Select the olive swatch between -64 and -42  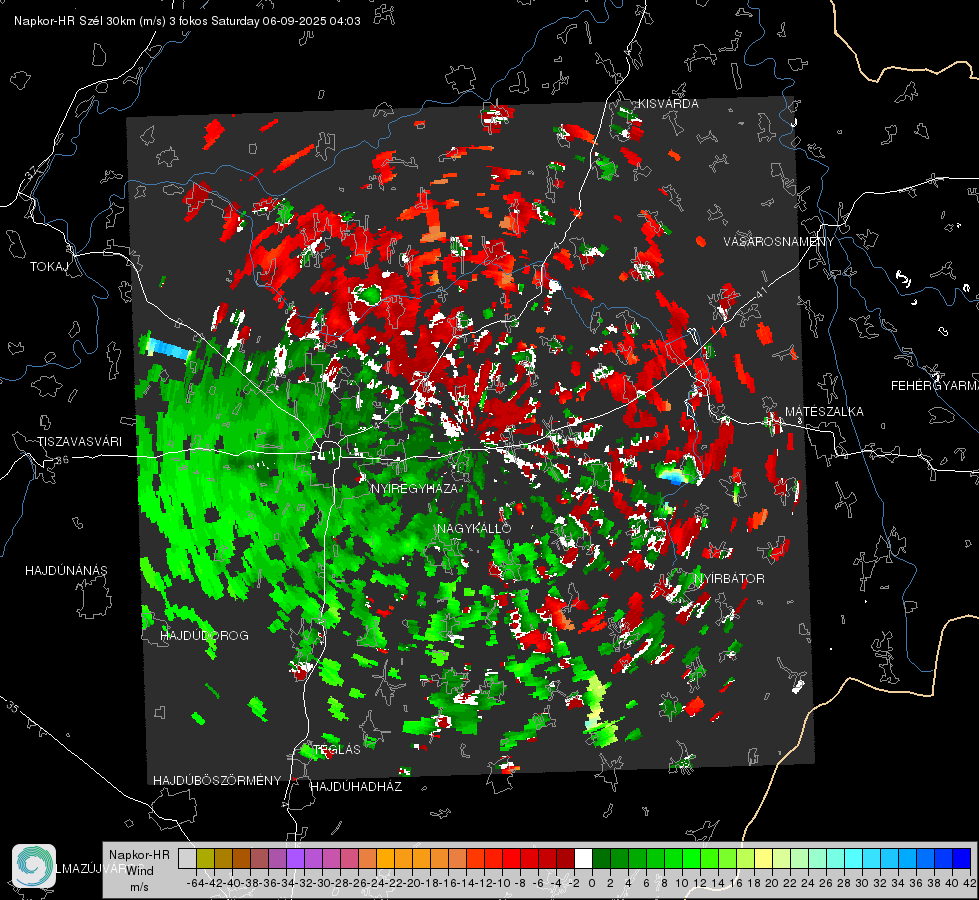pos(205,858)
